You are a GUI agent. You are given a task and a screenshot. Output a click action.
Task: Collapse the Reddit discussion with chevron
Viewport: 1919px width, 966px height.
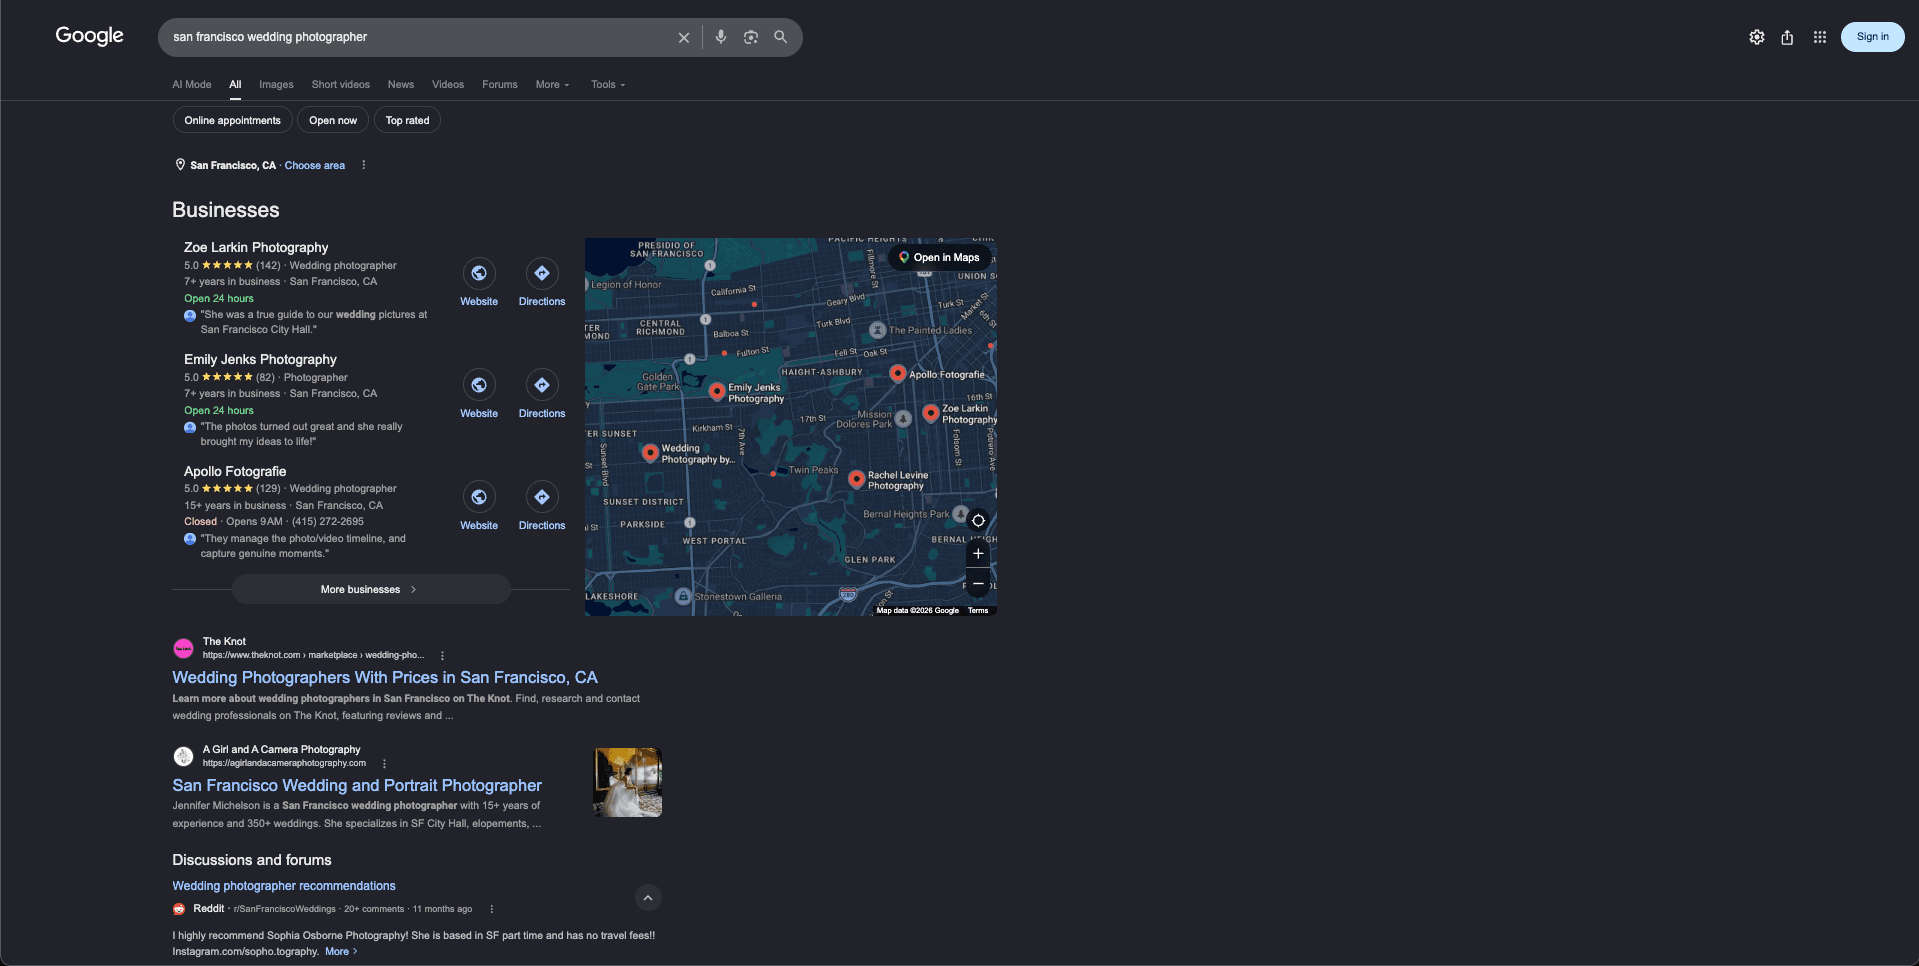coord(648,898)
